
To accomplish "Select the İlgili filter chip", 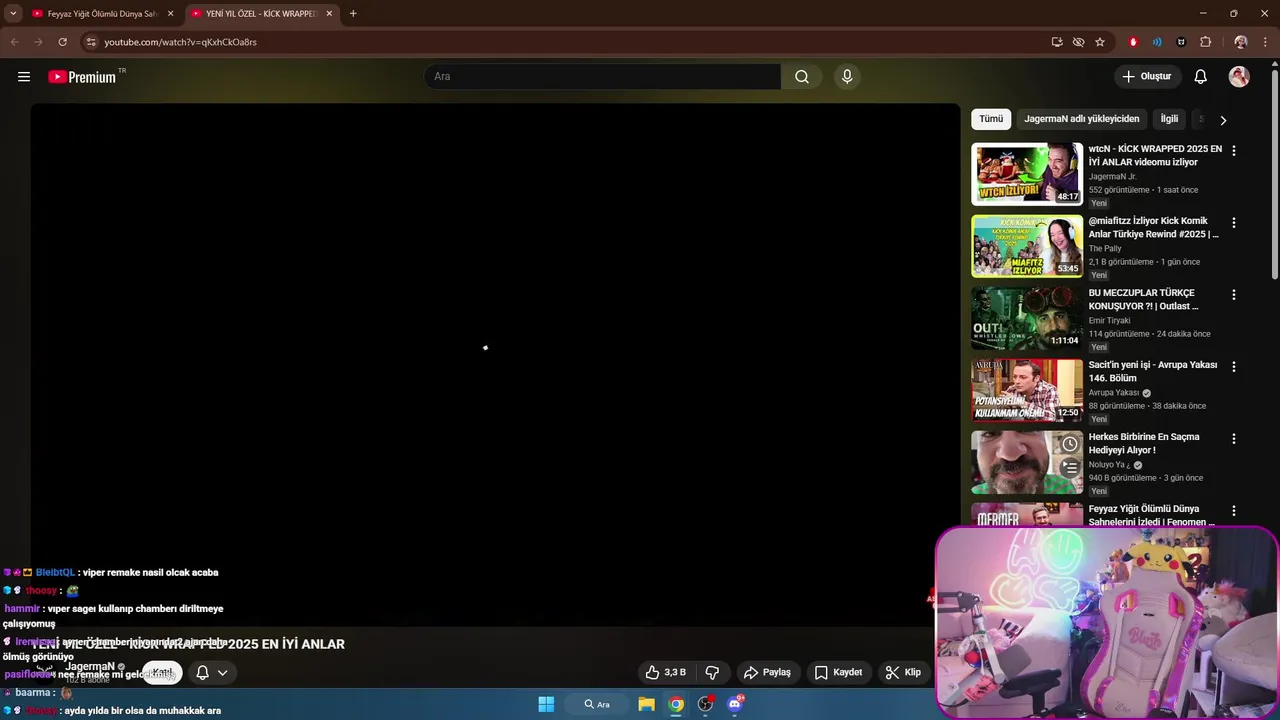I will point(1169,119).
